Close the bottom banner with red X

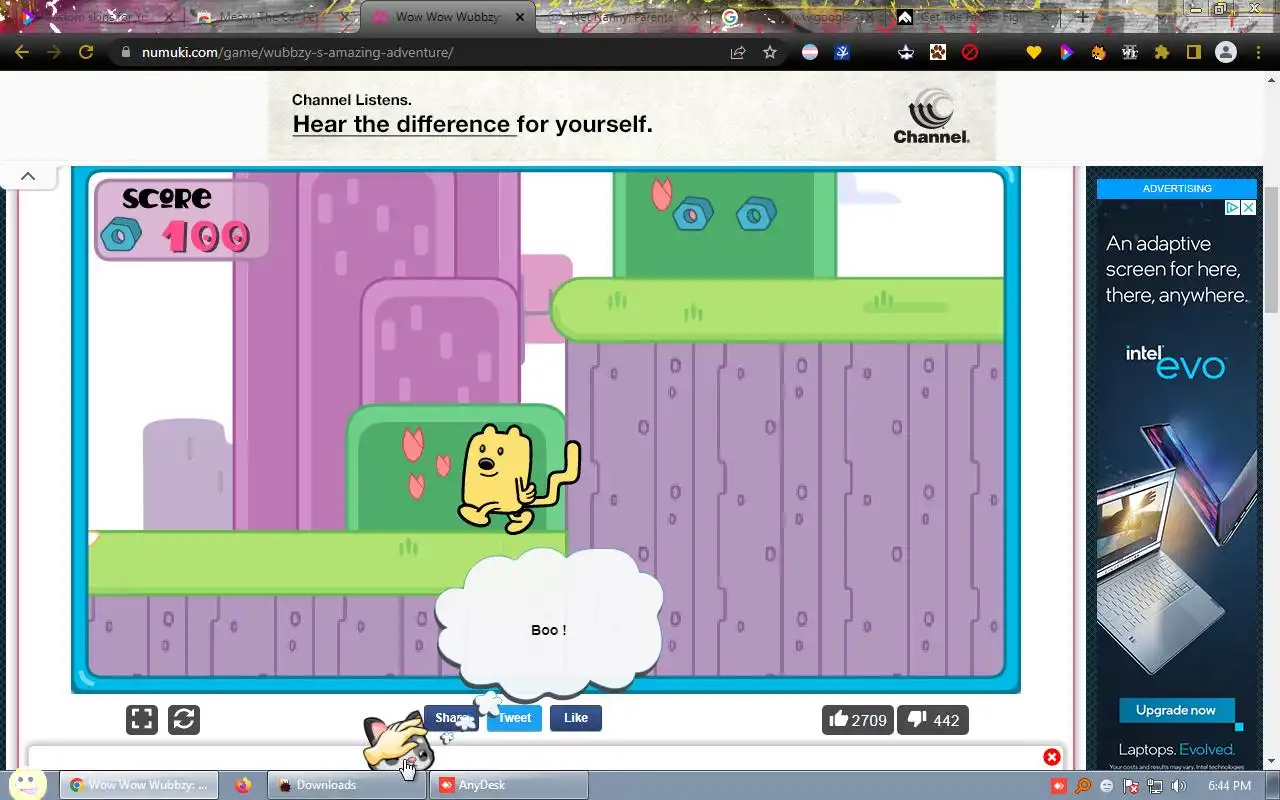(x=1052, y=757)
